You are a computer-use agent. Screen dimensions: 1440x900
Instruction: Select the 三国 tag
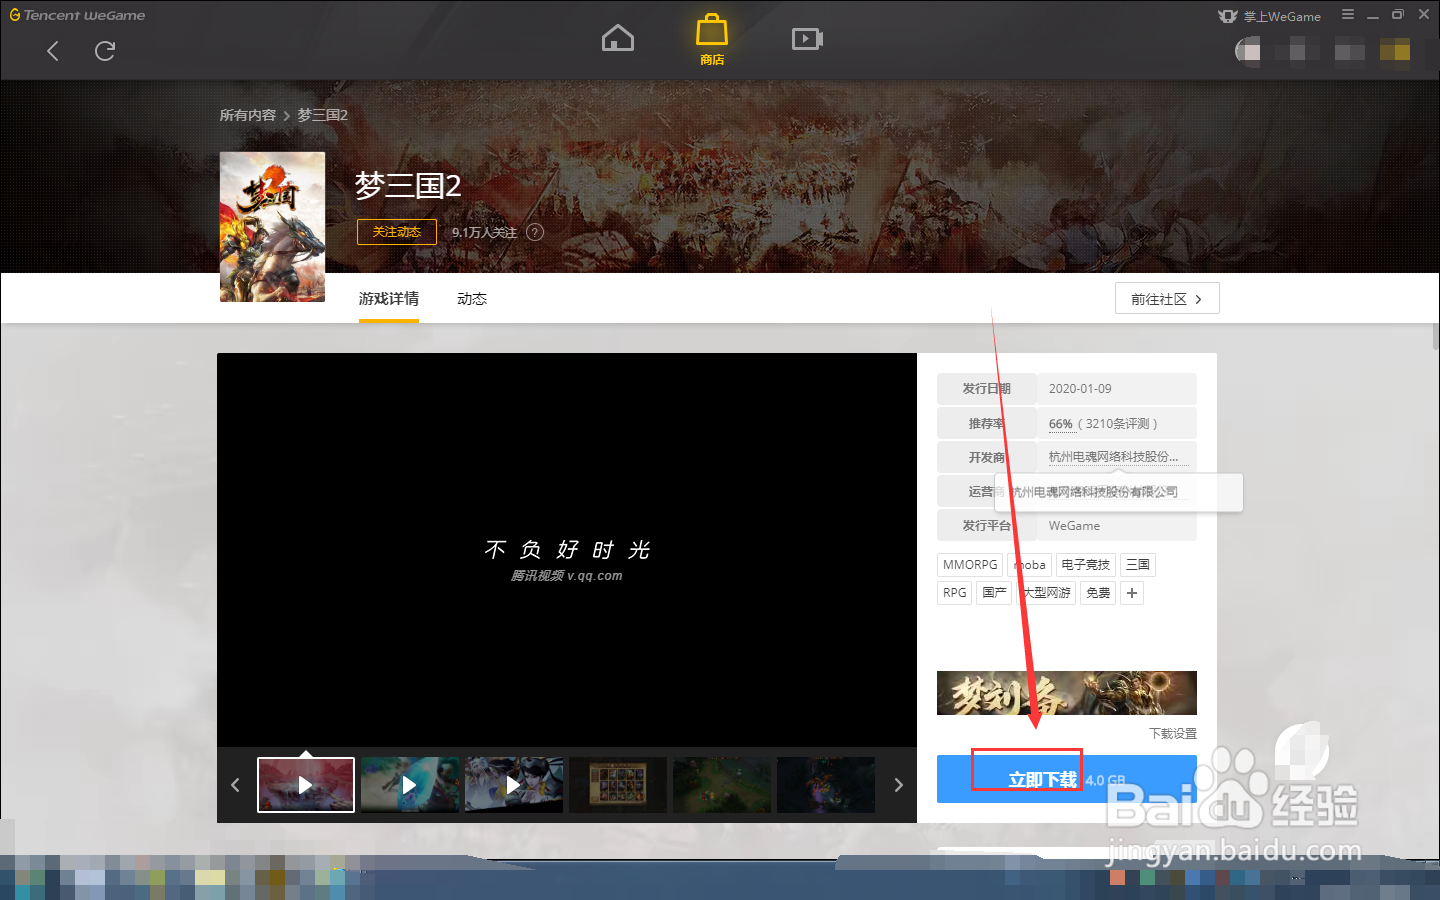[x=1138, y=565]
